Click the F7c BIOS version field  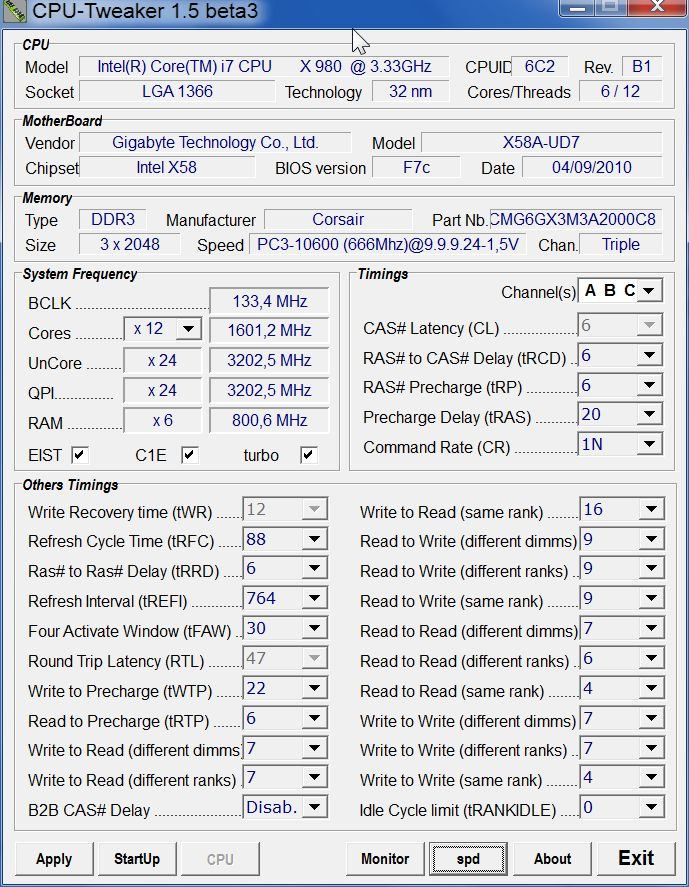(x=416, y=167)
